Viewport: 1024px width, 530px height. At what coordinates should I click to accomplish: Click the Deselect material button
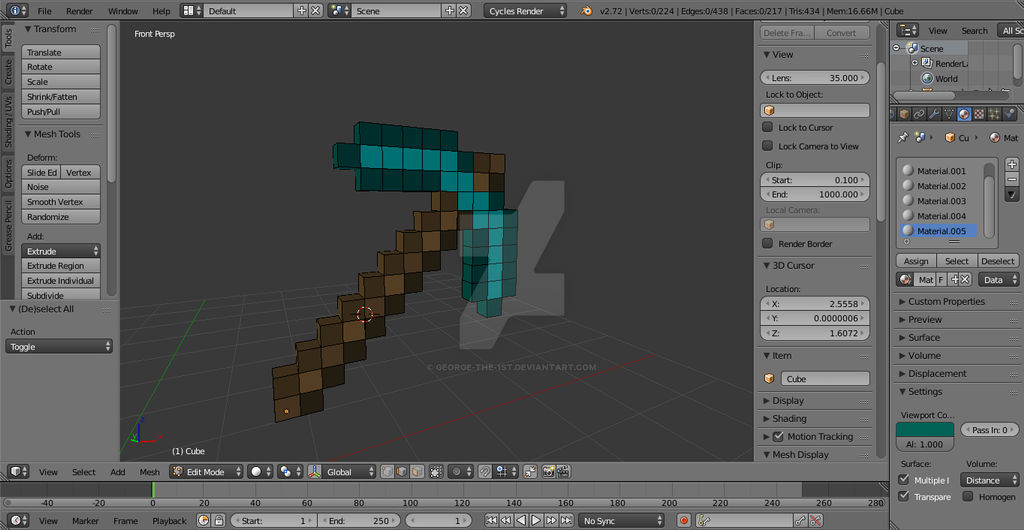point(998,260)
